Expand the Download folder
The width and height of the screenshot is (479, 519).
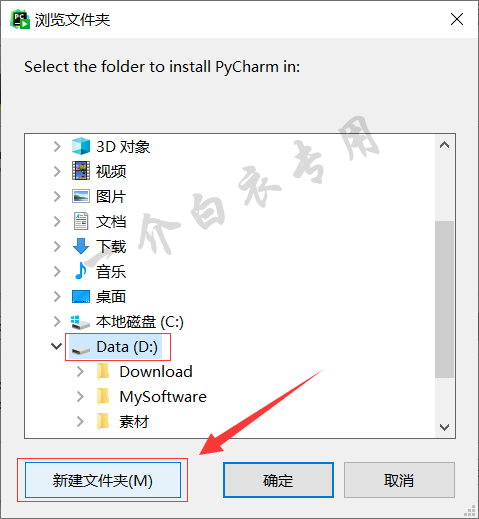click(x=80, y=371)
